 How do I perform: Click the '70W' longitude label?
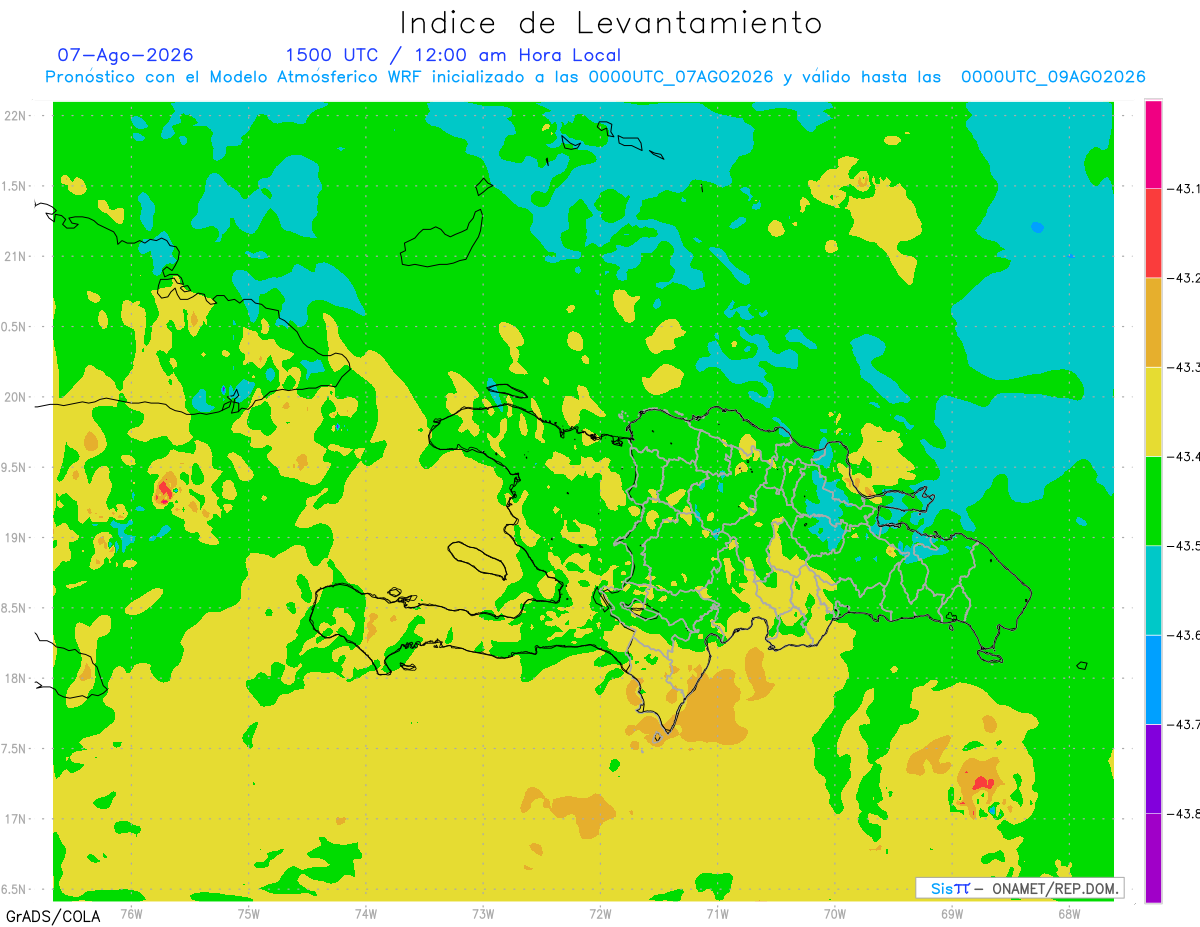click(835, 914)
